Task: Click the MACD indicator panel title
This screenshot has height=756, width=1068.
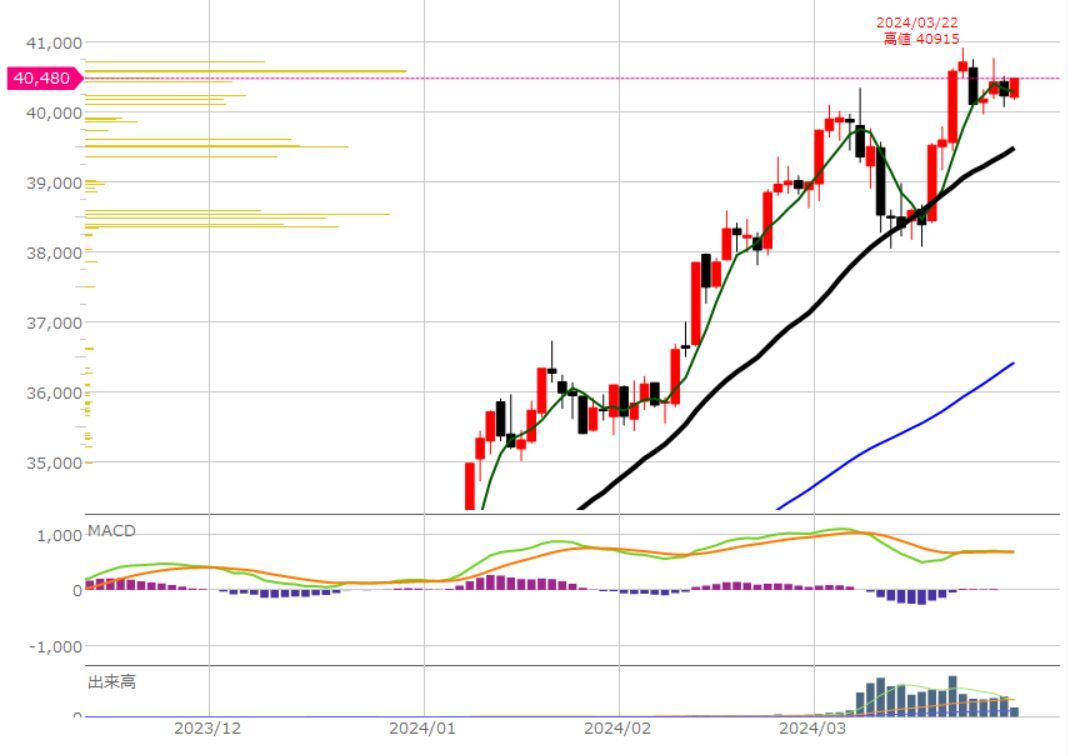Action: point(112,531)
